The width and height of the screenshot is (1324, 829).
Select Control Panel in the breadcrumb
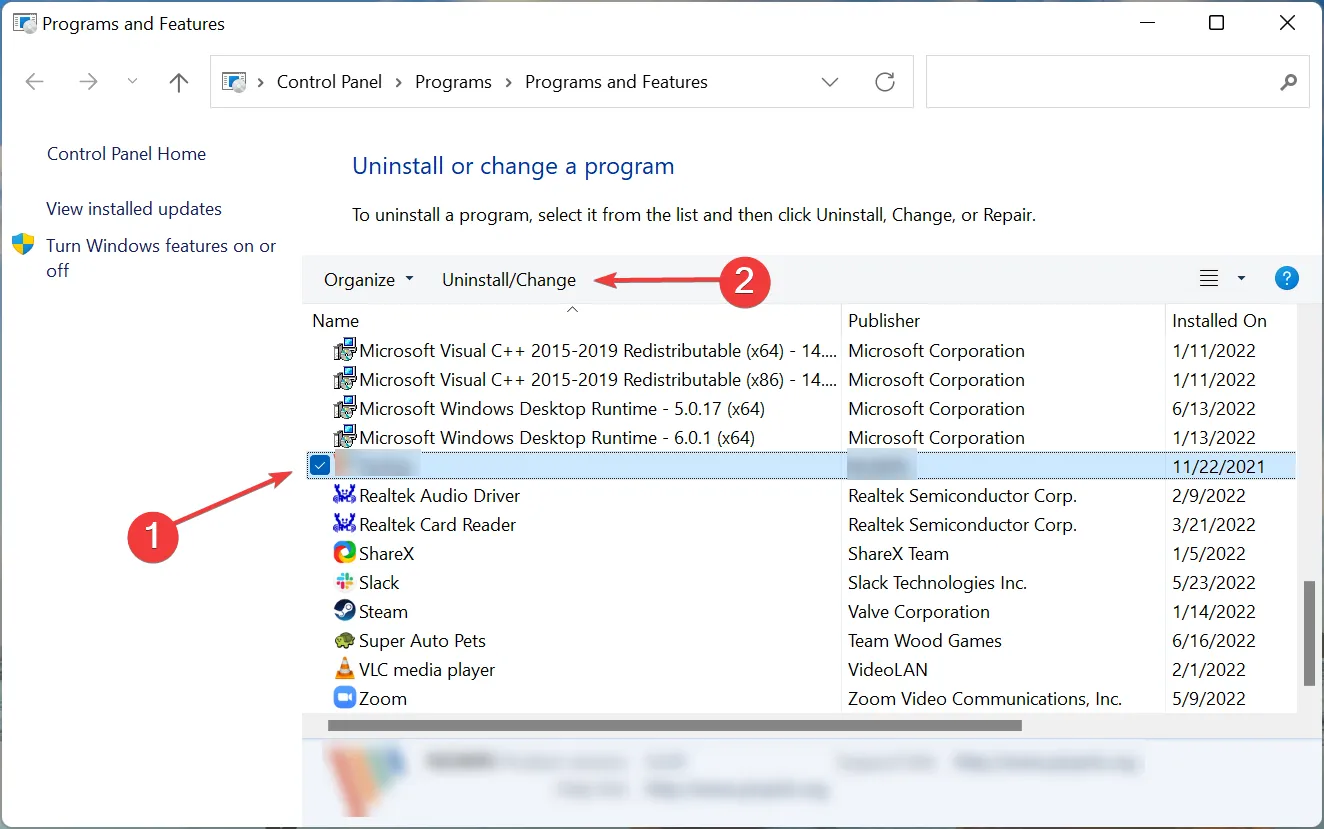[x=329, y=82]
